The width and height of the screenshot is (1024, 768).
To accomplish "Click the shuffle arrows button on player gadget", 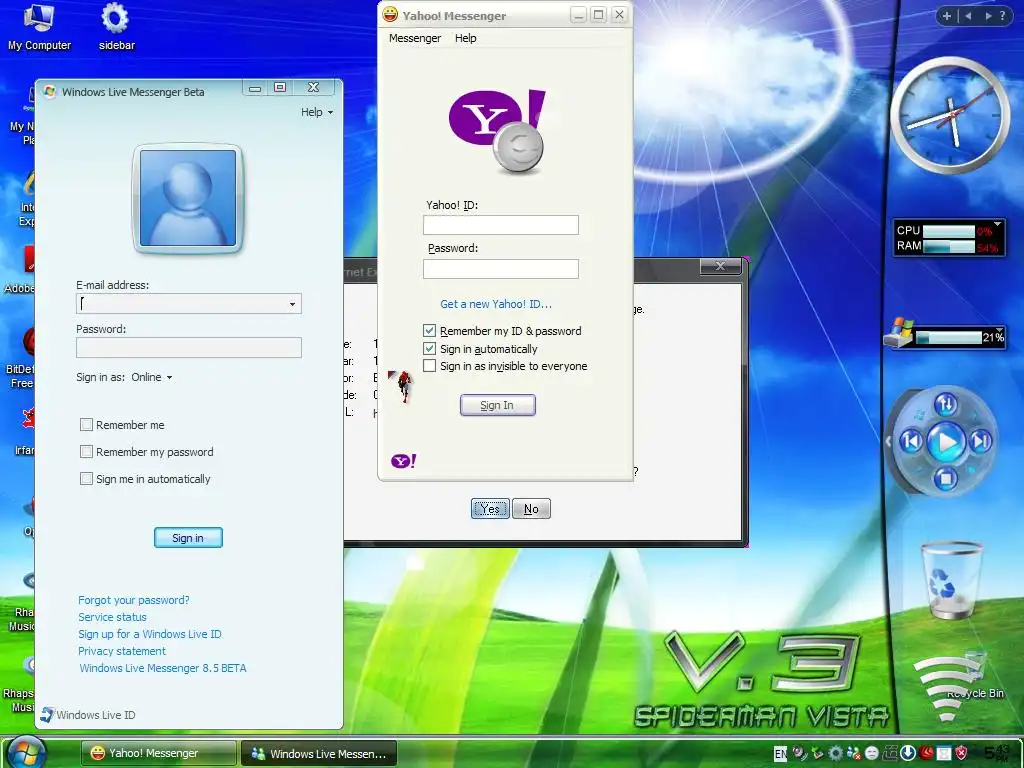I will click(x=946, y=404).
